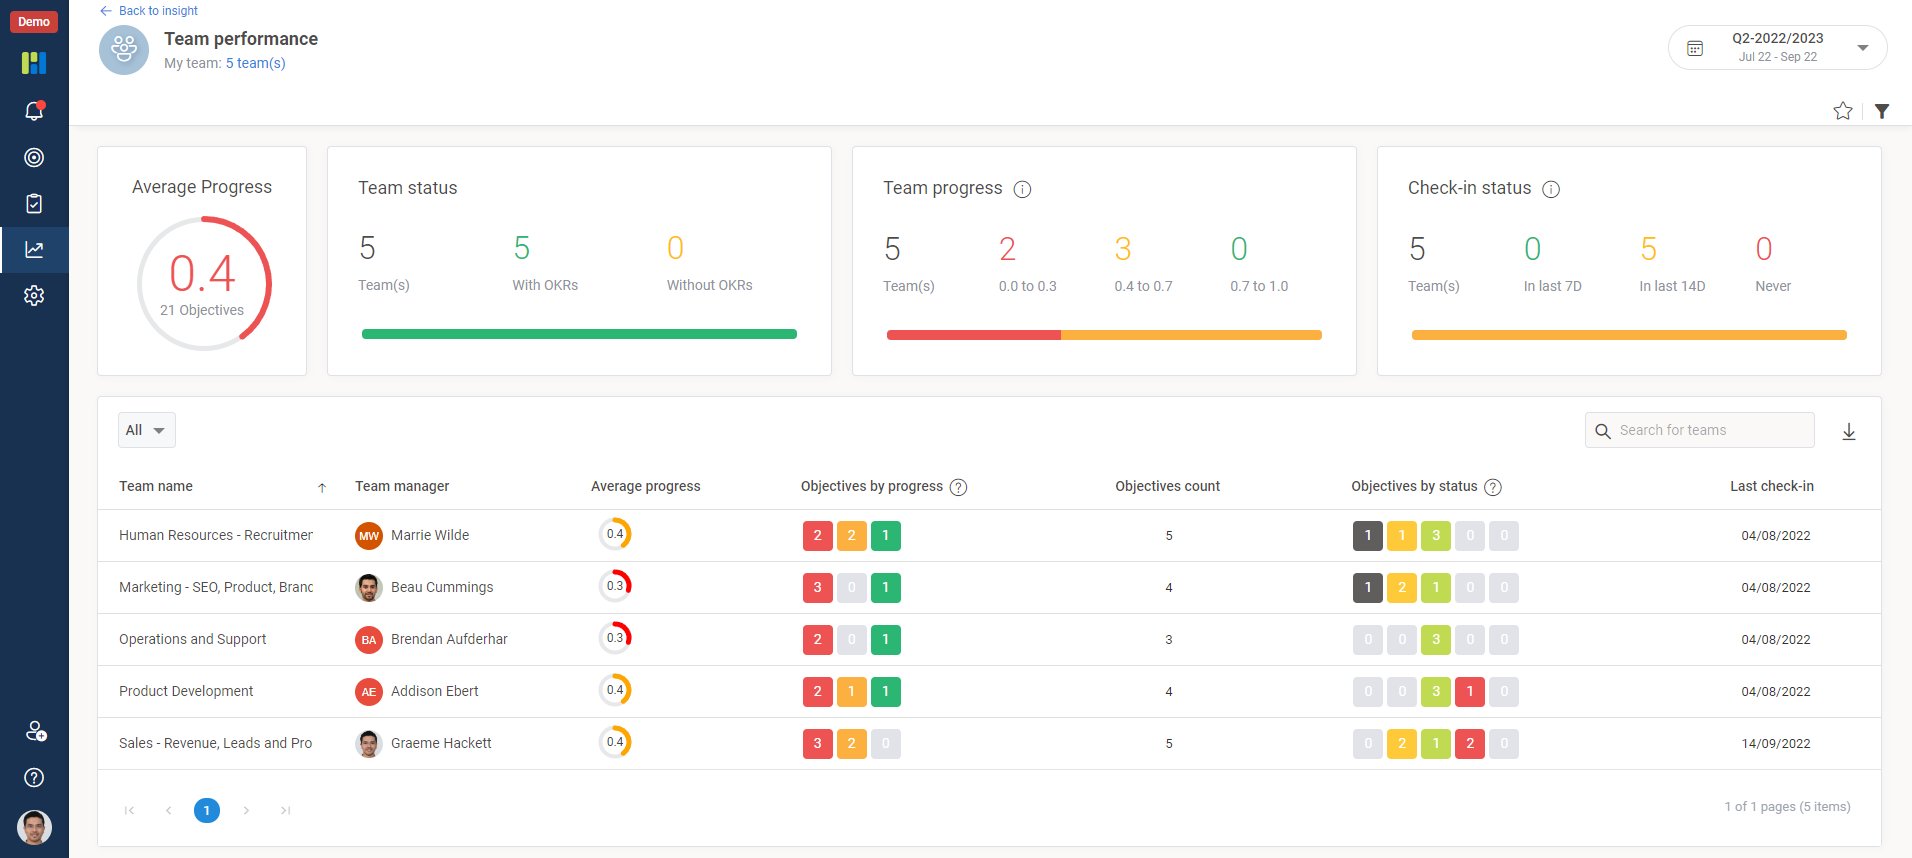
Task: Click the Average Progress 0.4 gauge
Action: point(204,283)
